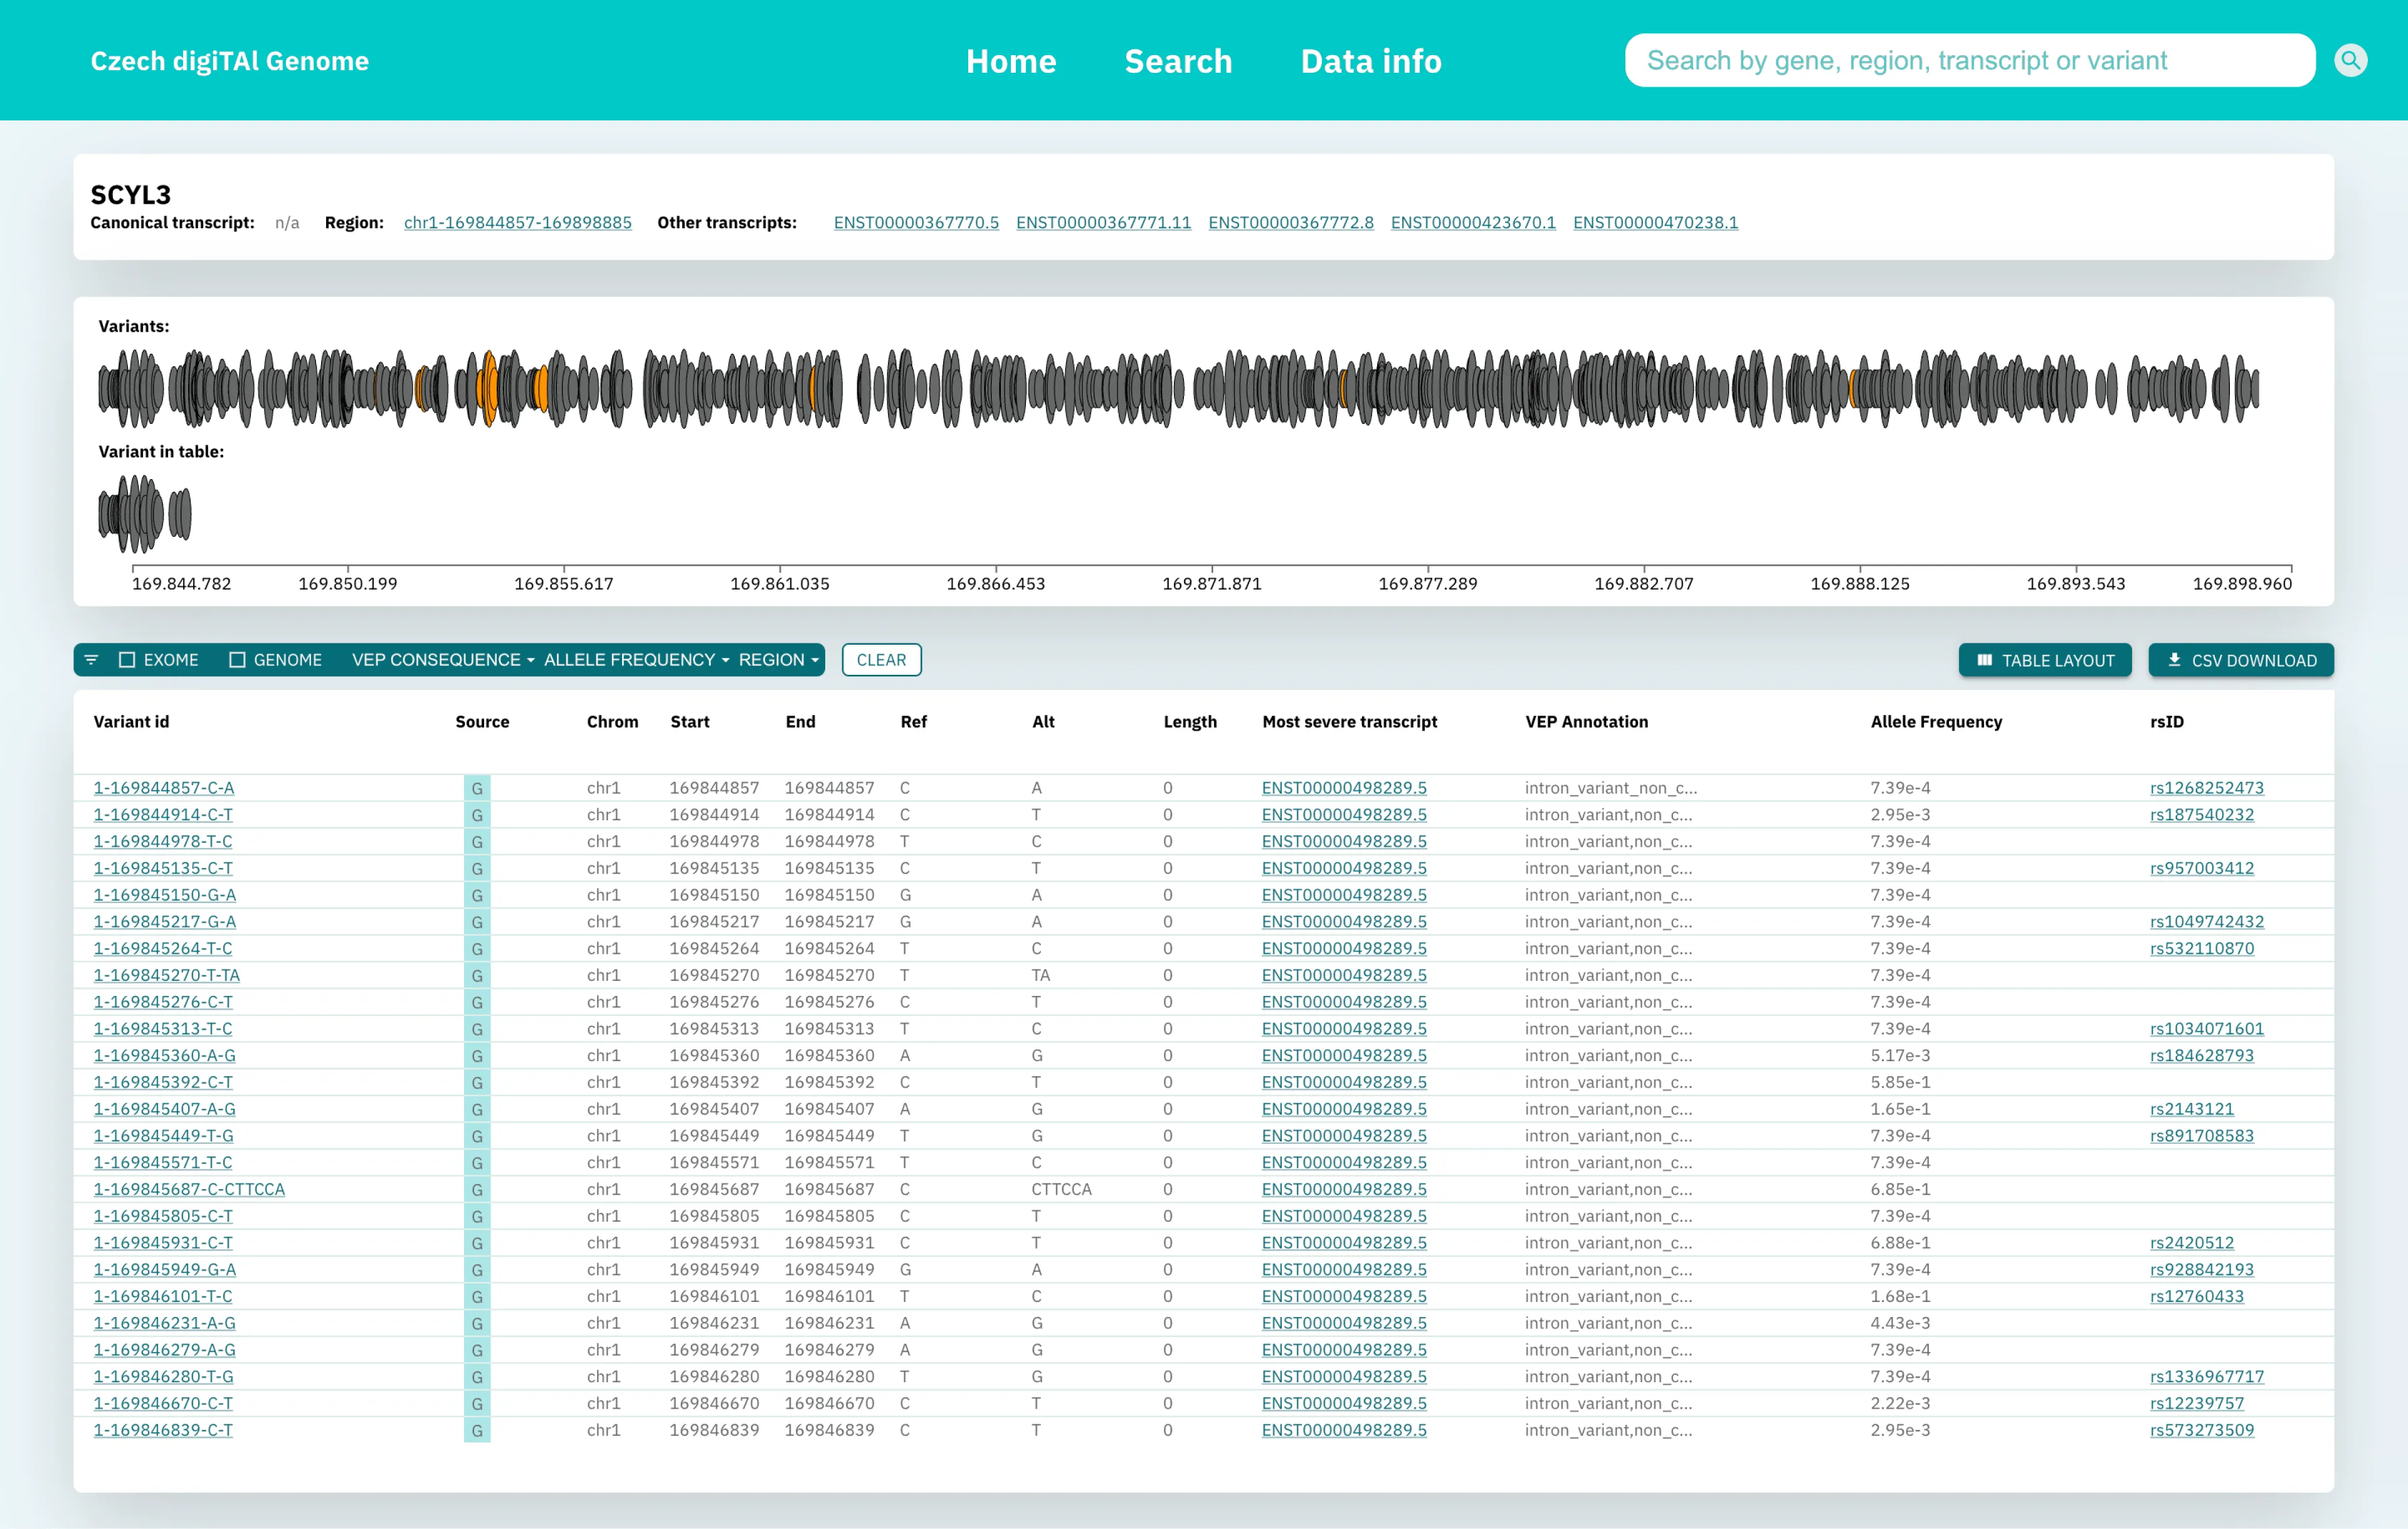
Task: Click the G source badge for variant 1-169845931-C-T
Action: pyautogui.click(x=477, y=1242)
